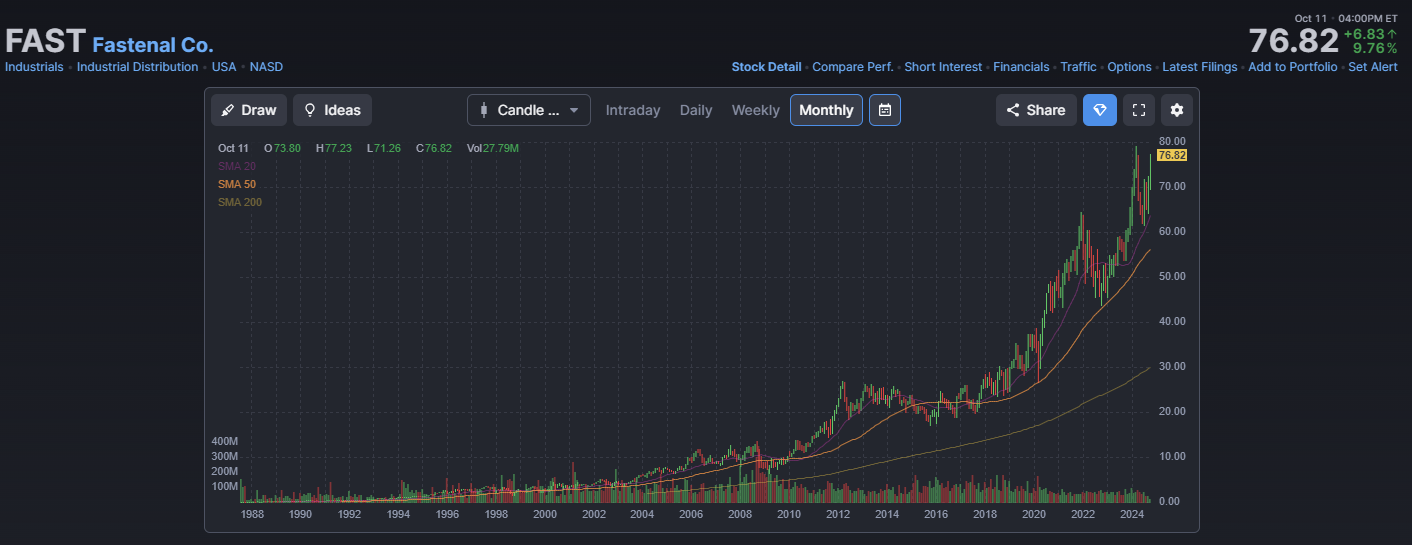Open the Options page
The width and height of the screenshot is (1412, 545).
point(1129,67)
